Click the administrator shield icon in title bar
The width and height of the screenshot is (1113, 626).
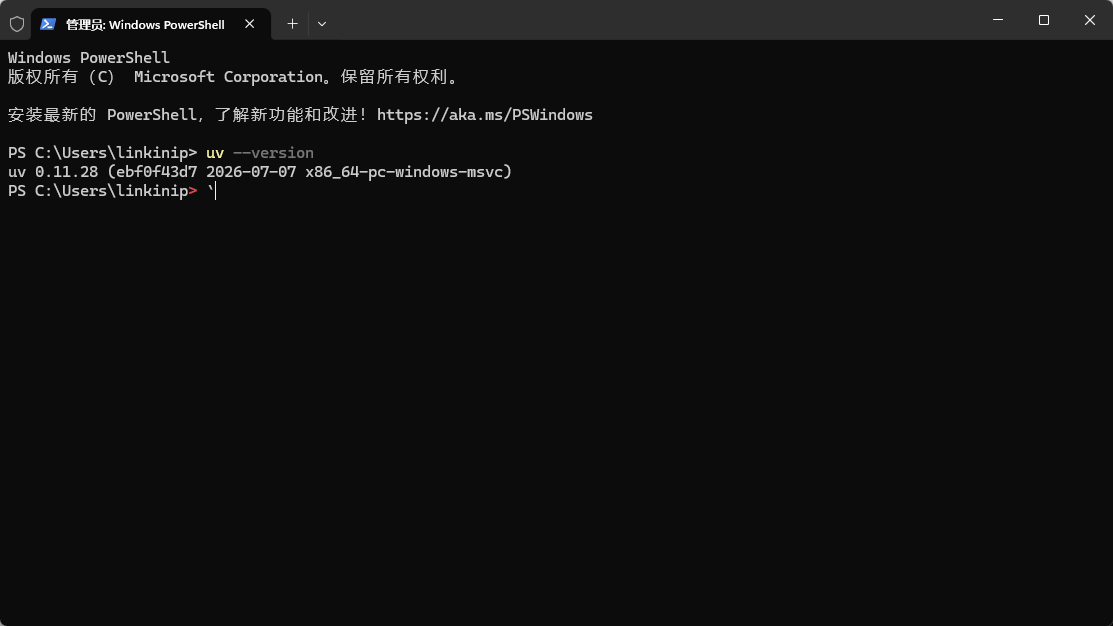tap(17, 24)
